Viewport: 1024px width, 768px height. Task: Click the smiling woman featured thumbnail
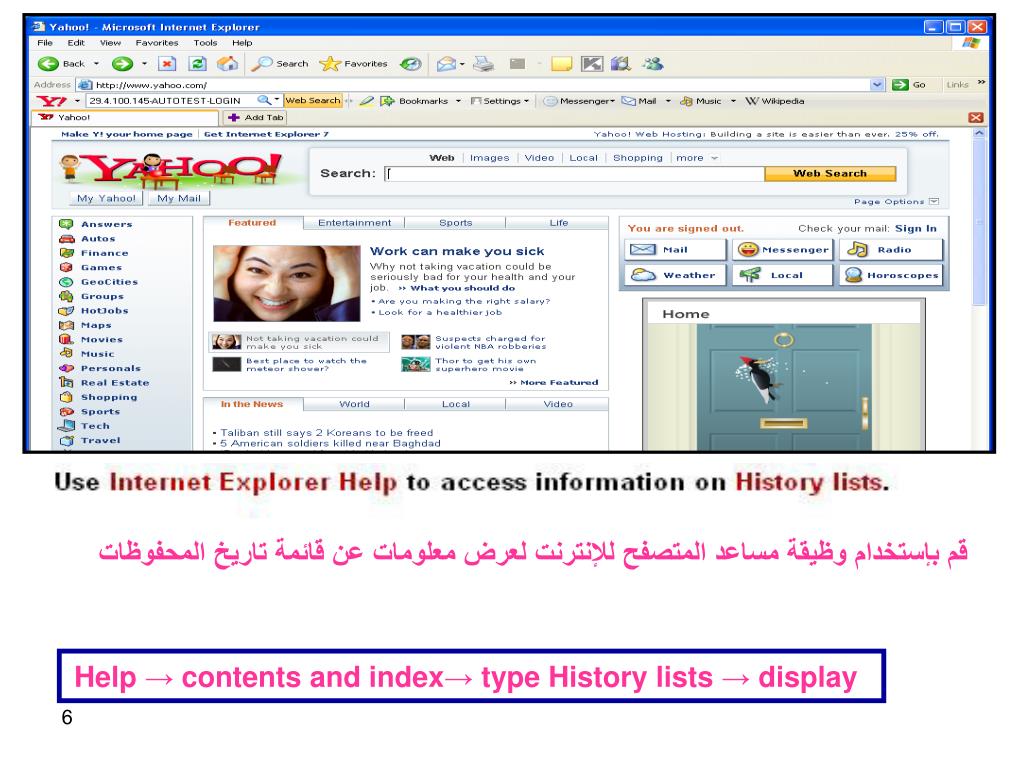[287, 283]
